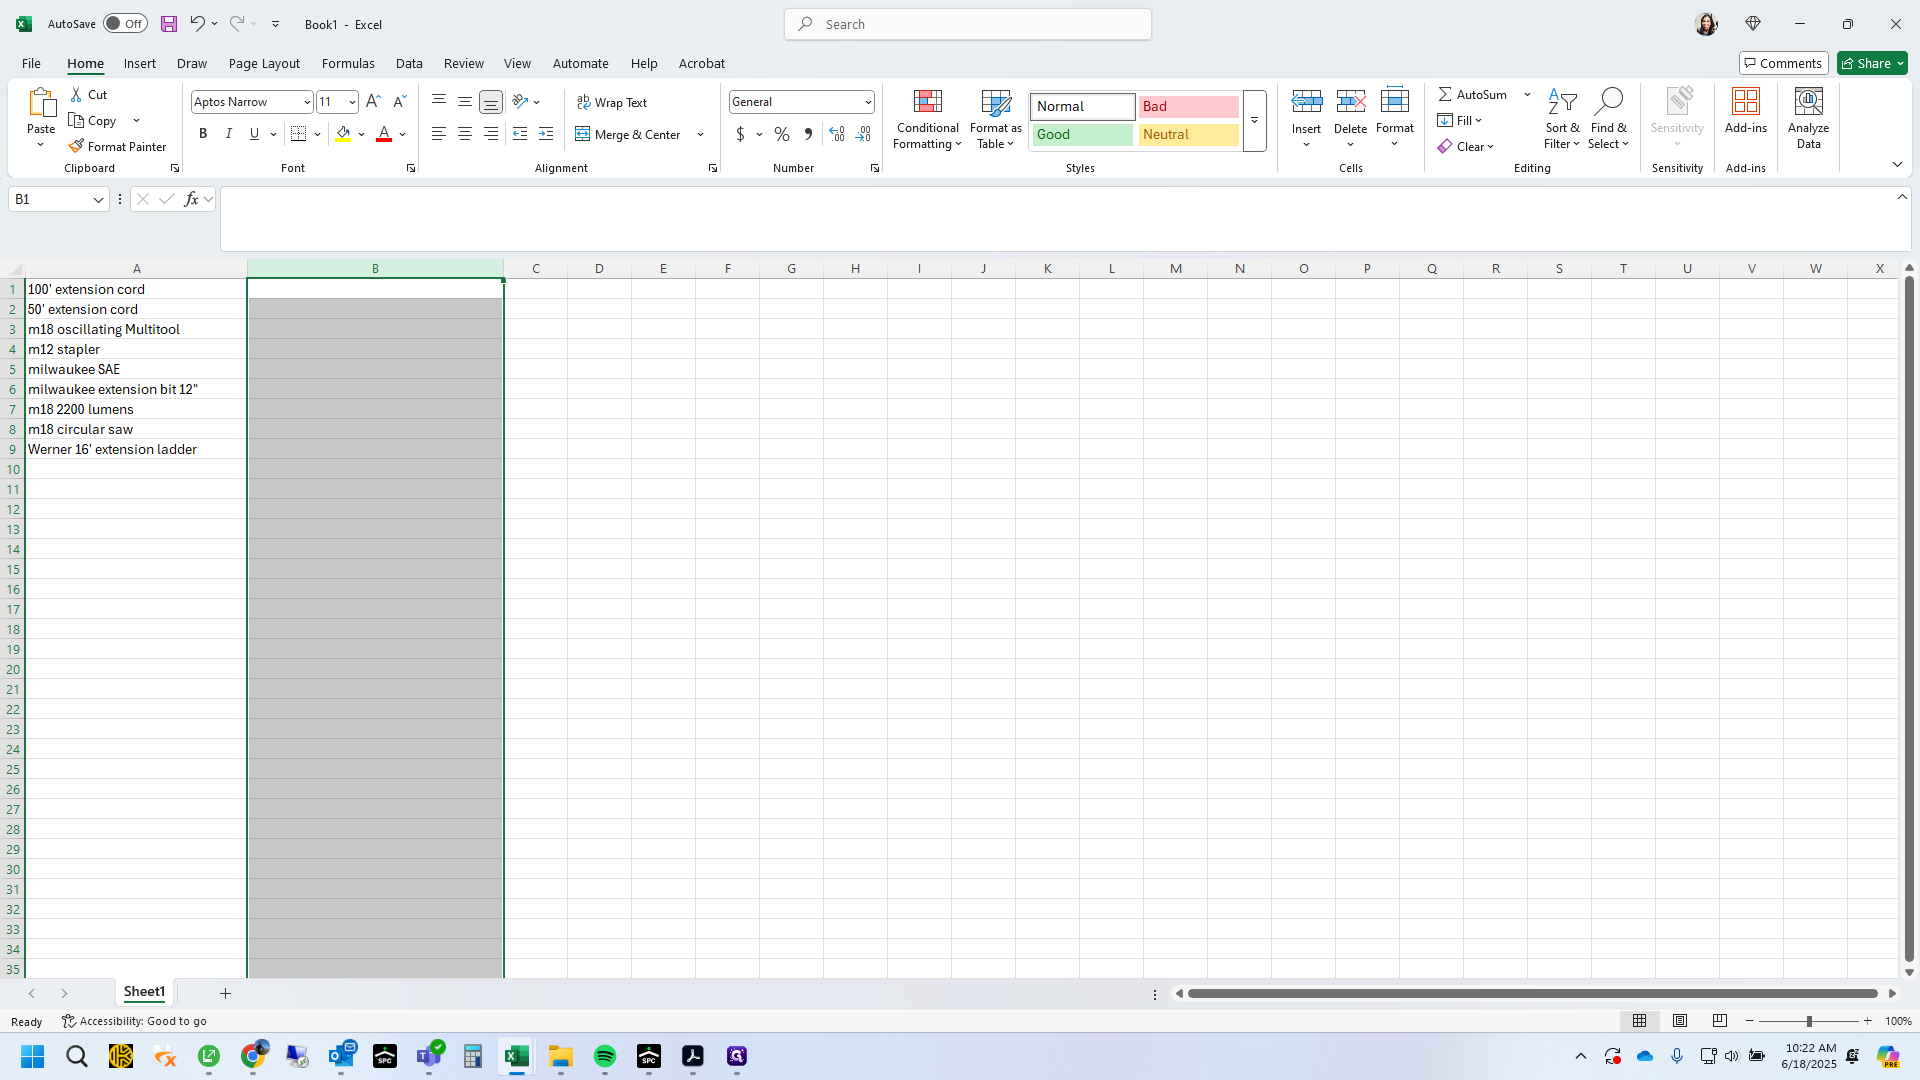1920x1080 pixels.
Task: Expand the cell Styles gallery
Action: coord(1254,120)
